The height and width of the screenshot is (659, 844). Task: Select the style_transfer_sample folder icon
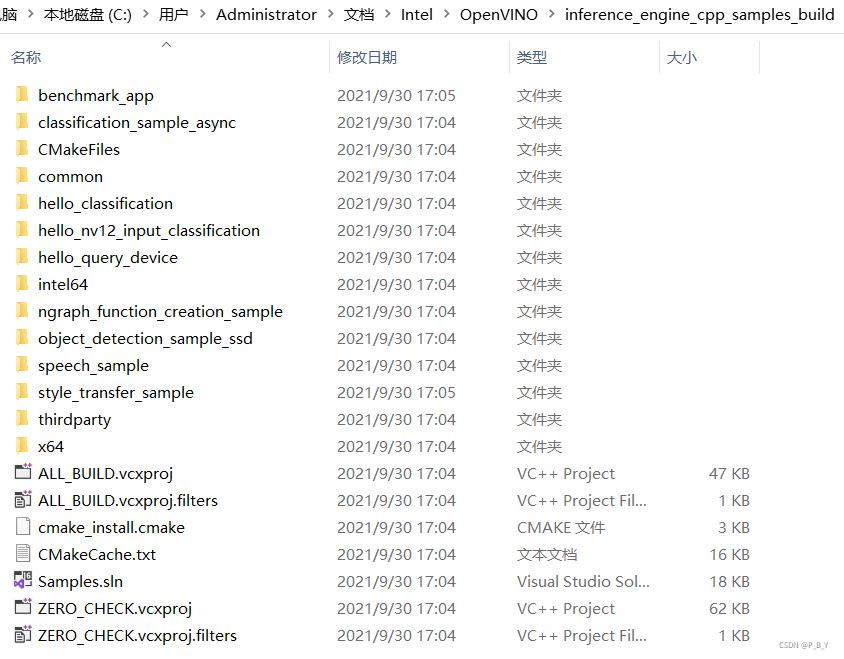pyautogui.click(x=22, y=391)
